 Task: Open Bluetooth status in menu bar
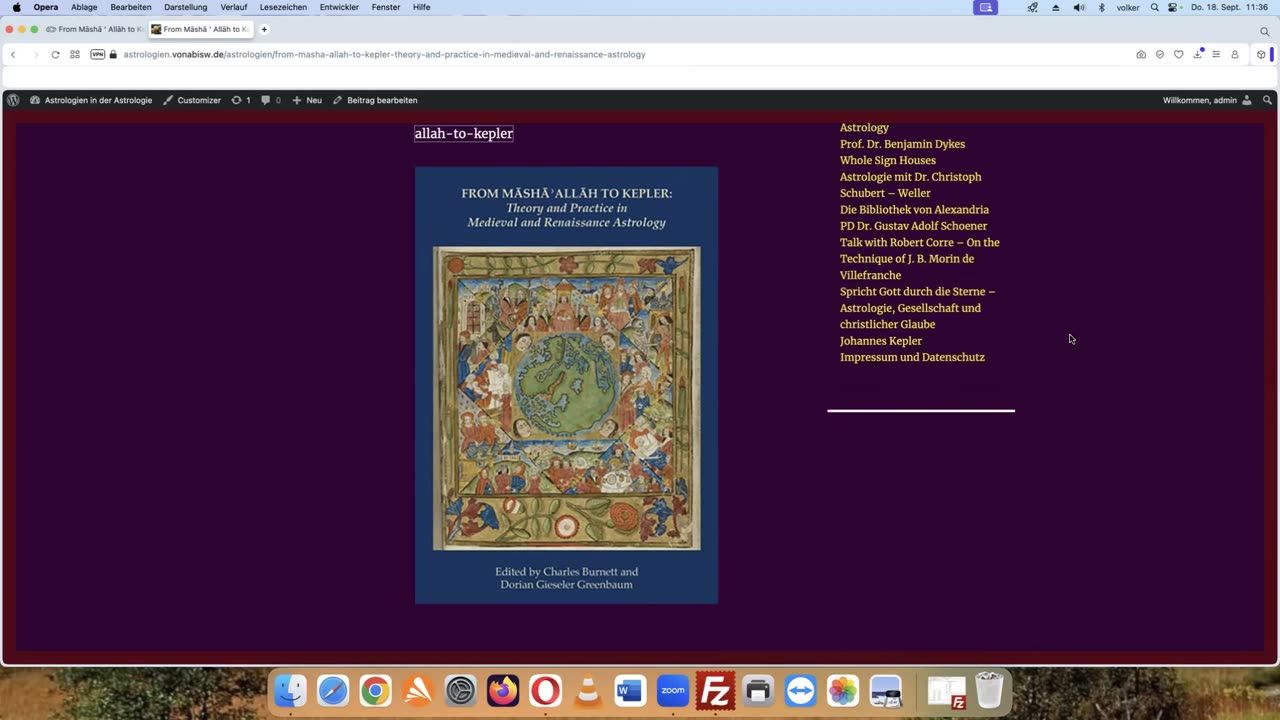pyautogui.click(x=1102, y=7)
